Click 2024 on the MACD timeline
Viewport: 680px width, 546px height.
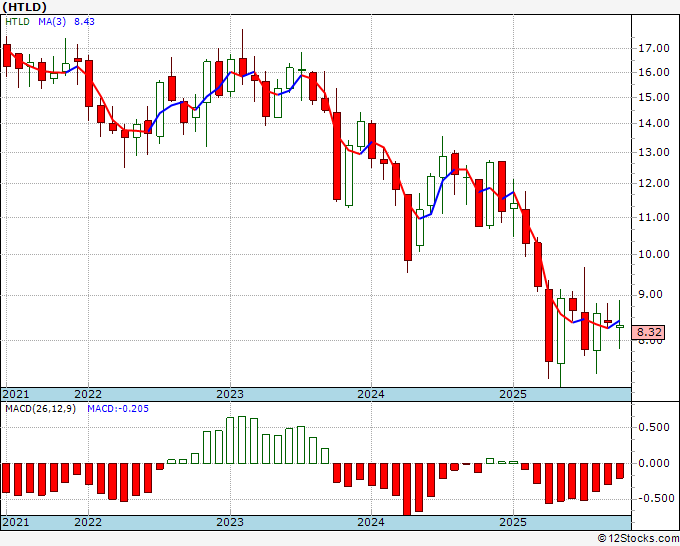[371, 522]
